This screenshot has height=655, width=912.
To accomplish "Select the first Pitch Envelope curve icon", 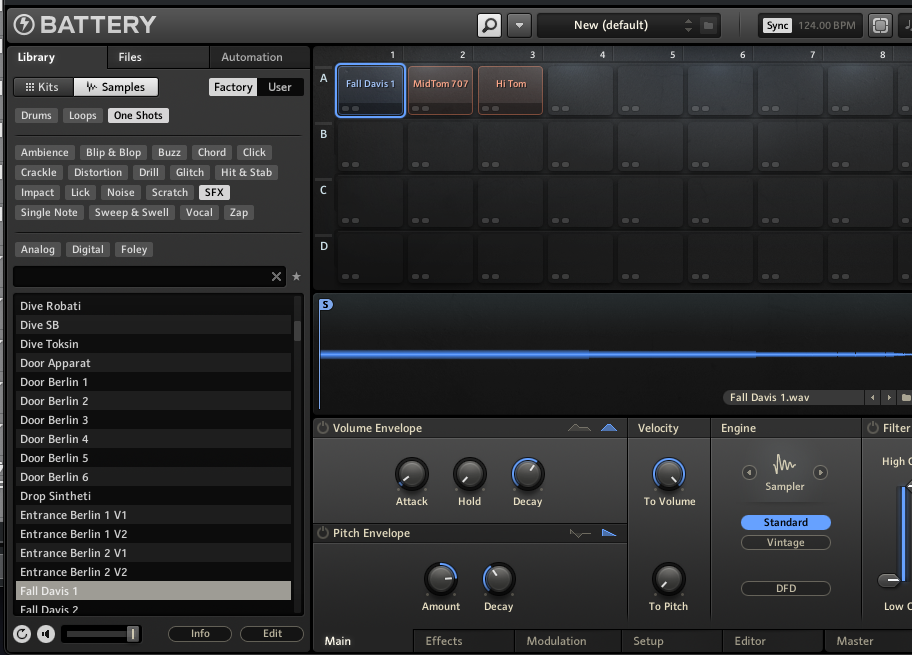I will (580, 533).
